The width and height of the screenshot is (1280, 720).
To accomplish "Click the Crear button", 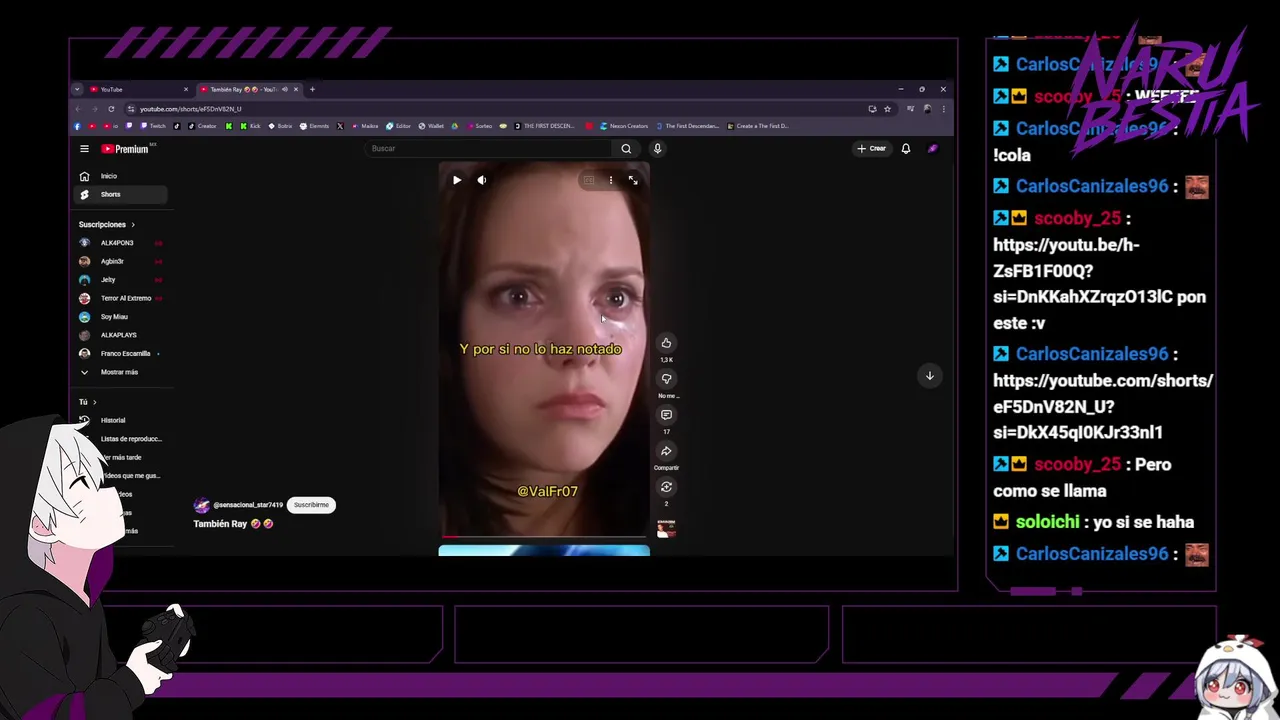I will tap(871, 149).
